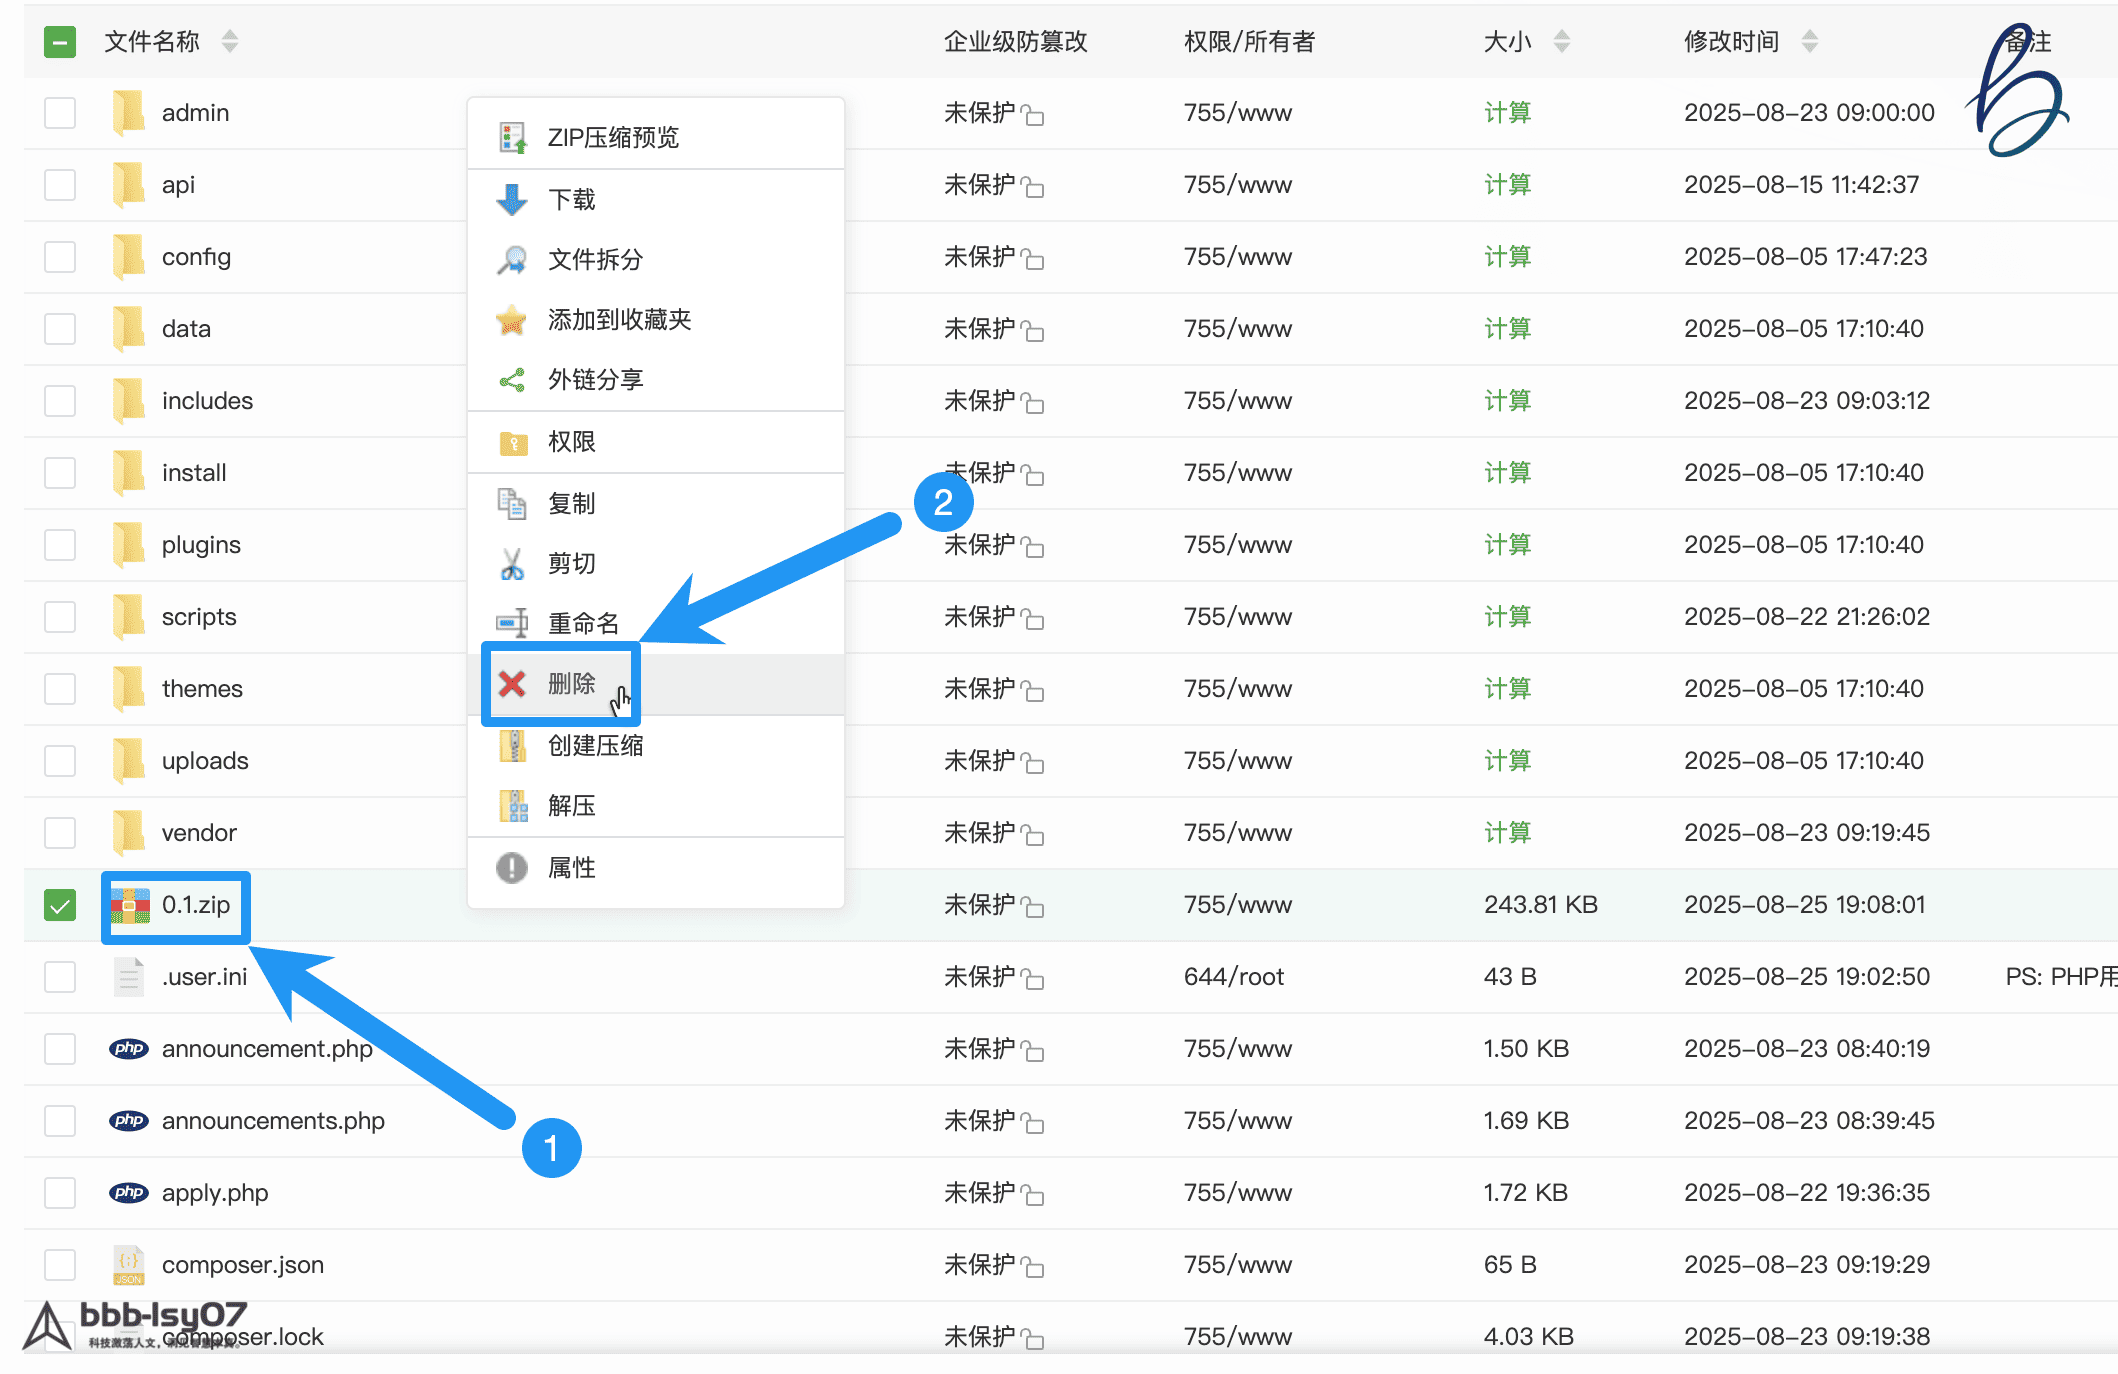The image size is (2118, 1374).
Task: Sort by file name using the arrows
Action: click(x=230, y=42)
